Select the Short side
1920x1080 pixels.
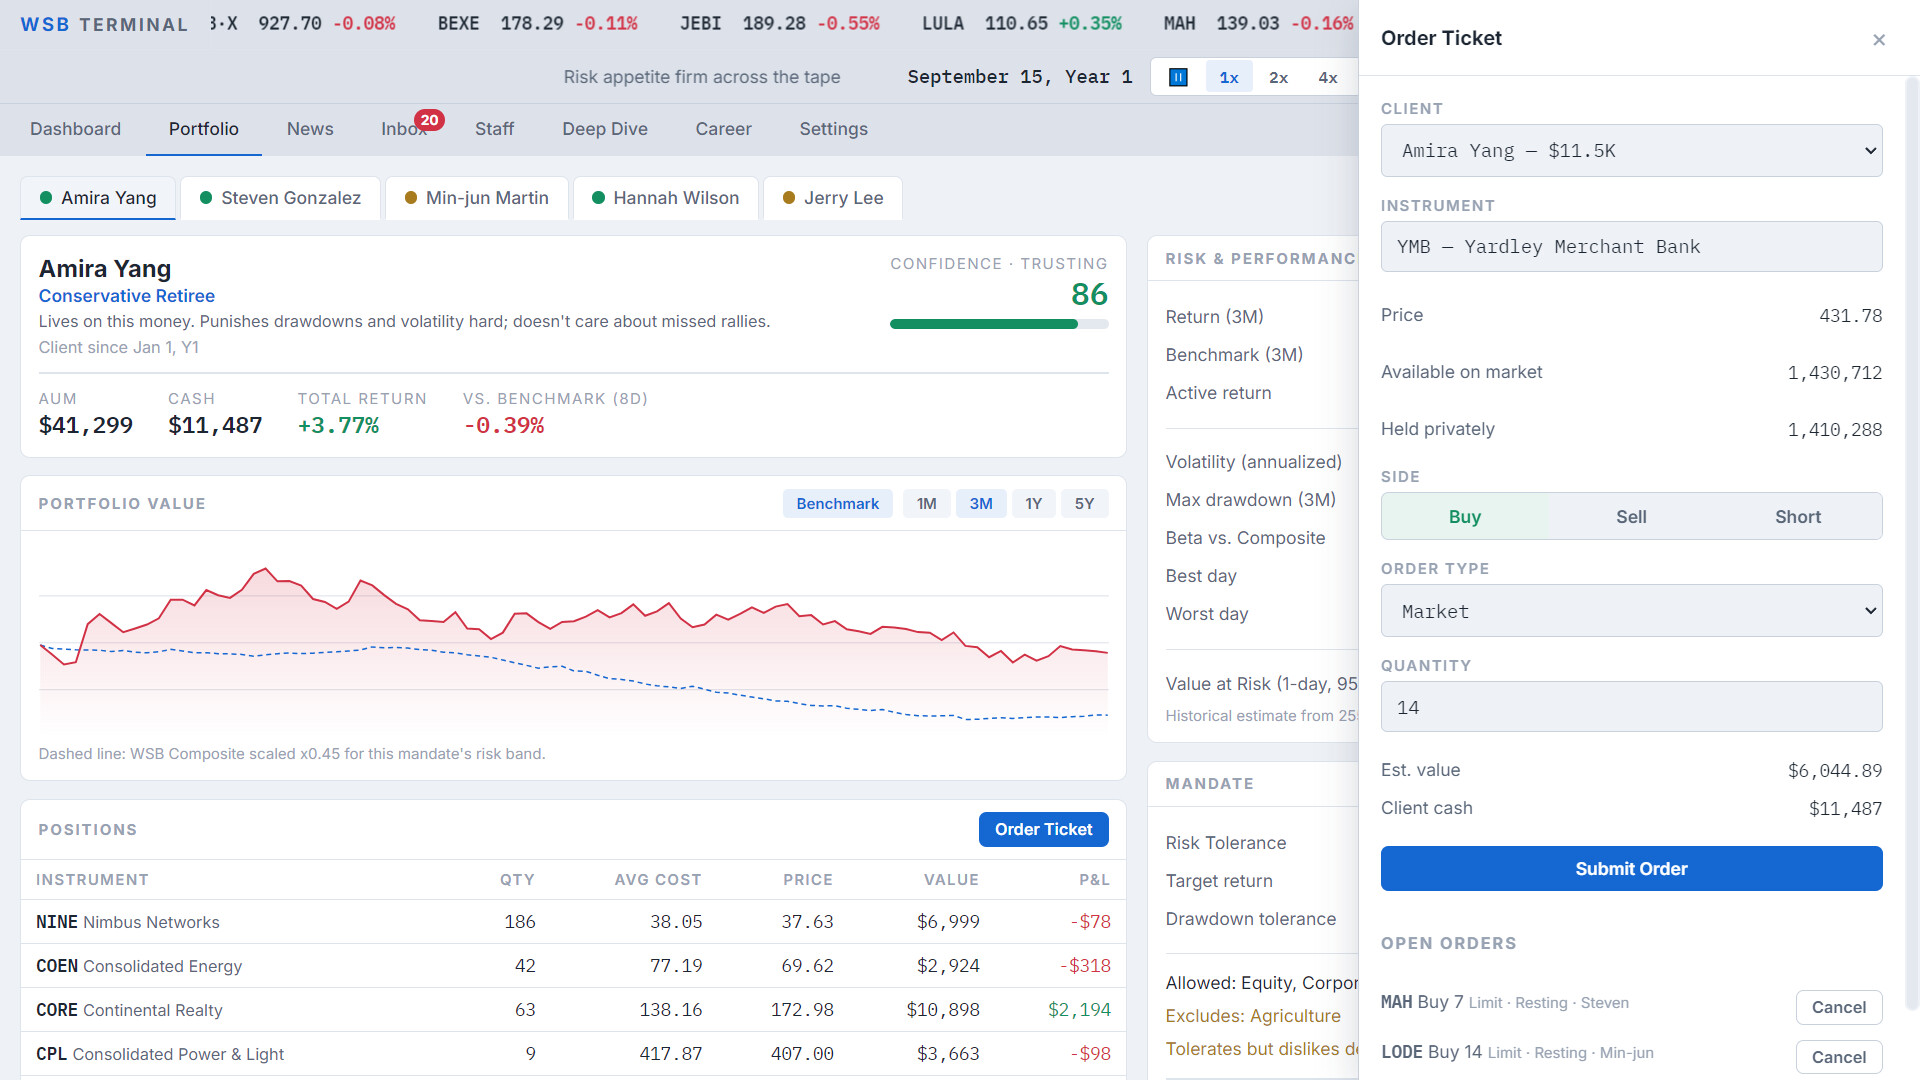coord(1797,517)
